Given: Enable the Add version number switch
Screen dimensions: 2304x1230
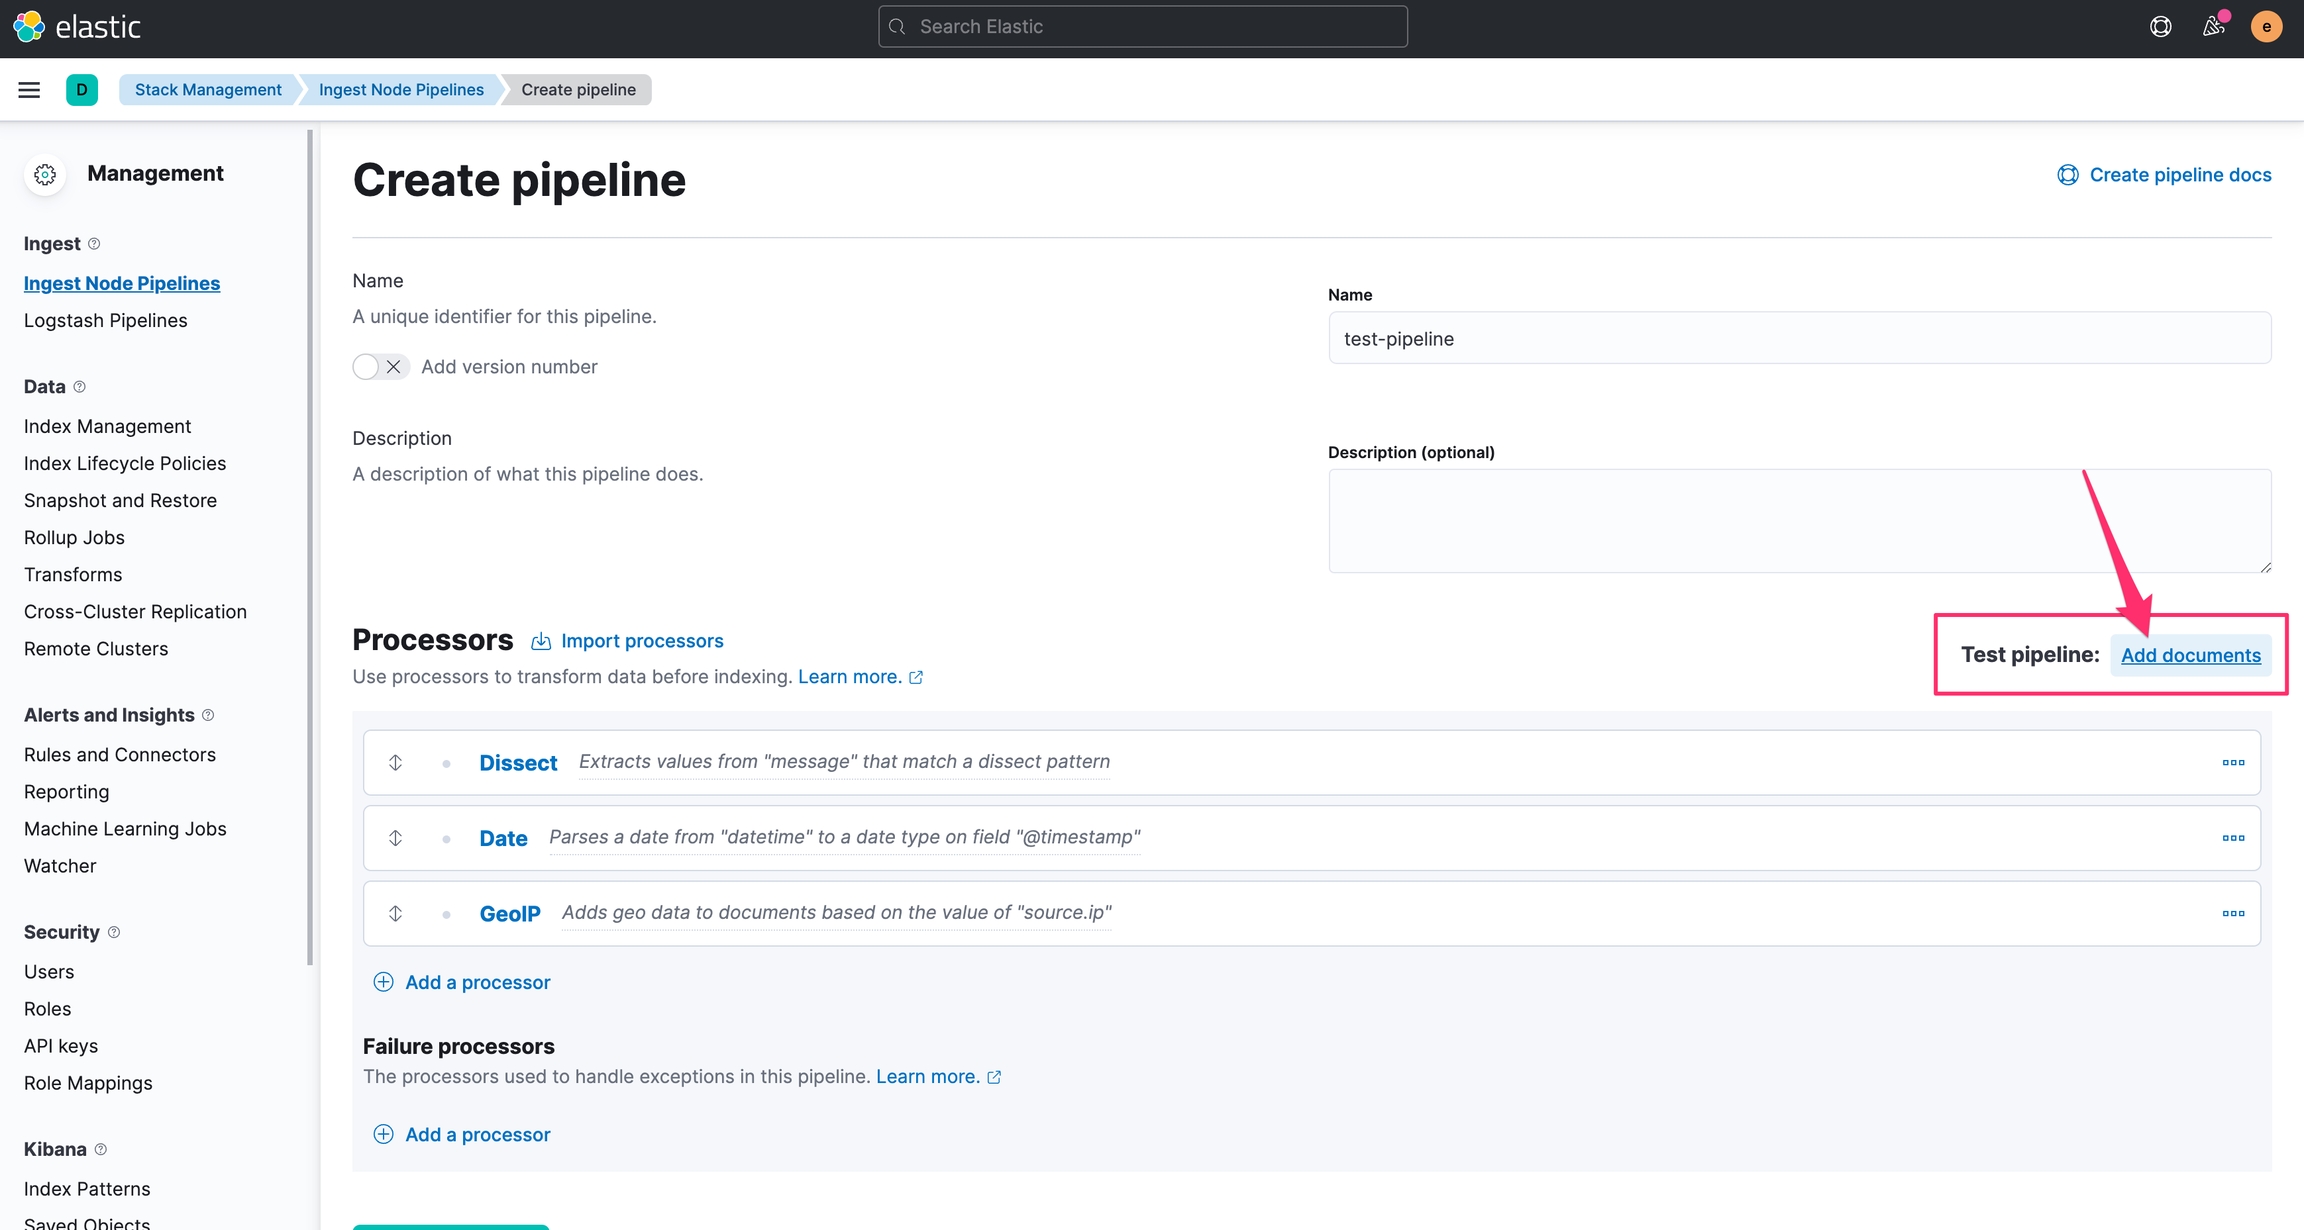Looking at the screenshot, I should click(380, 367).
